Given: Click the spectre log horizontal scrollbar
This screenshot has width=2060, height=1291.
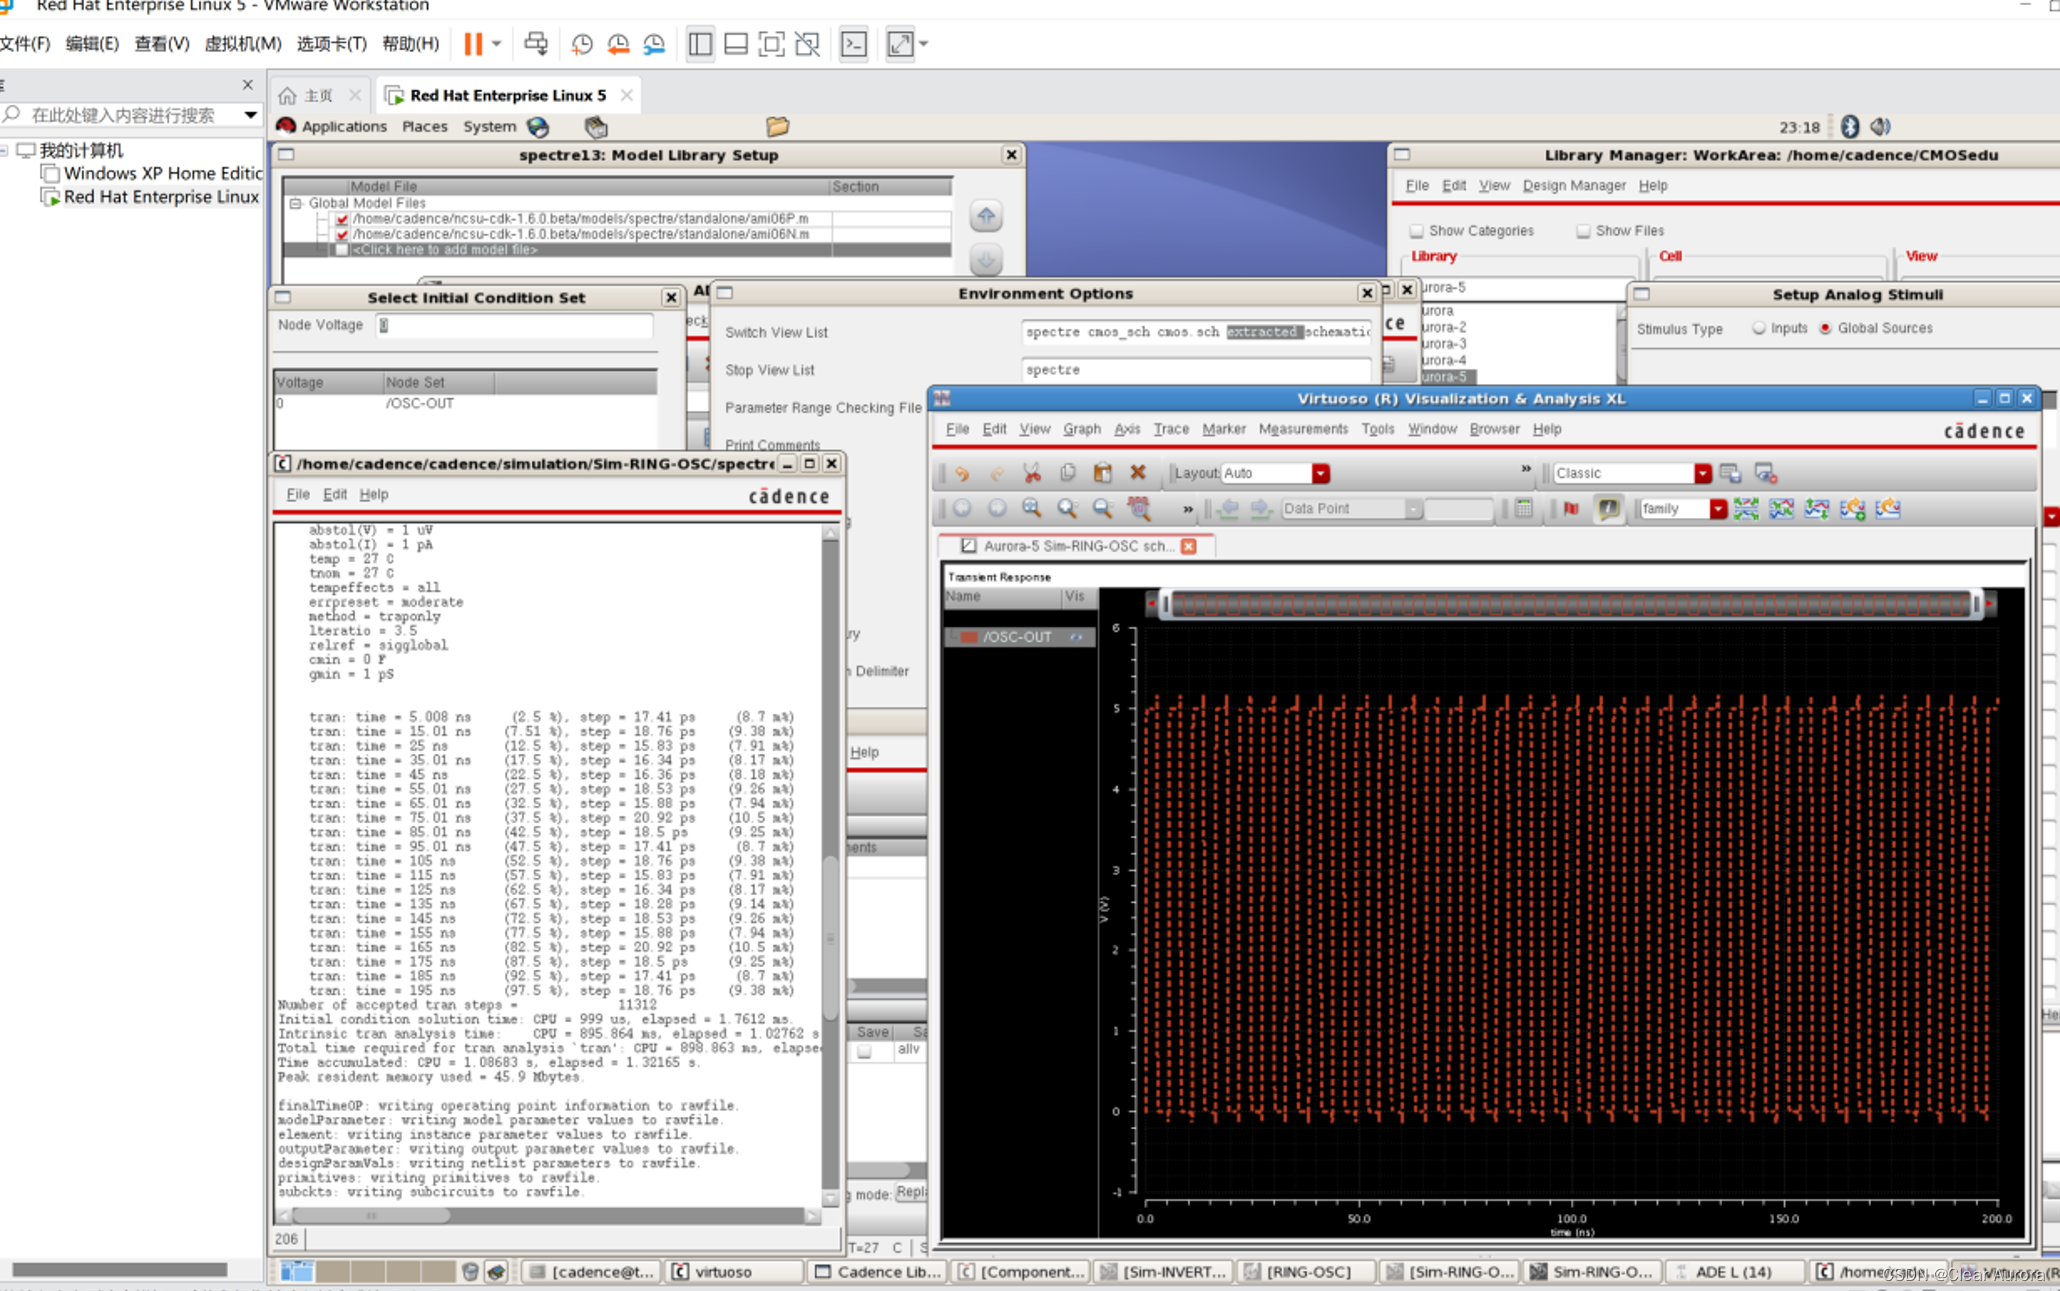Looking at the screenshot, I should pos(371,1216).
